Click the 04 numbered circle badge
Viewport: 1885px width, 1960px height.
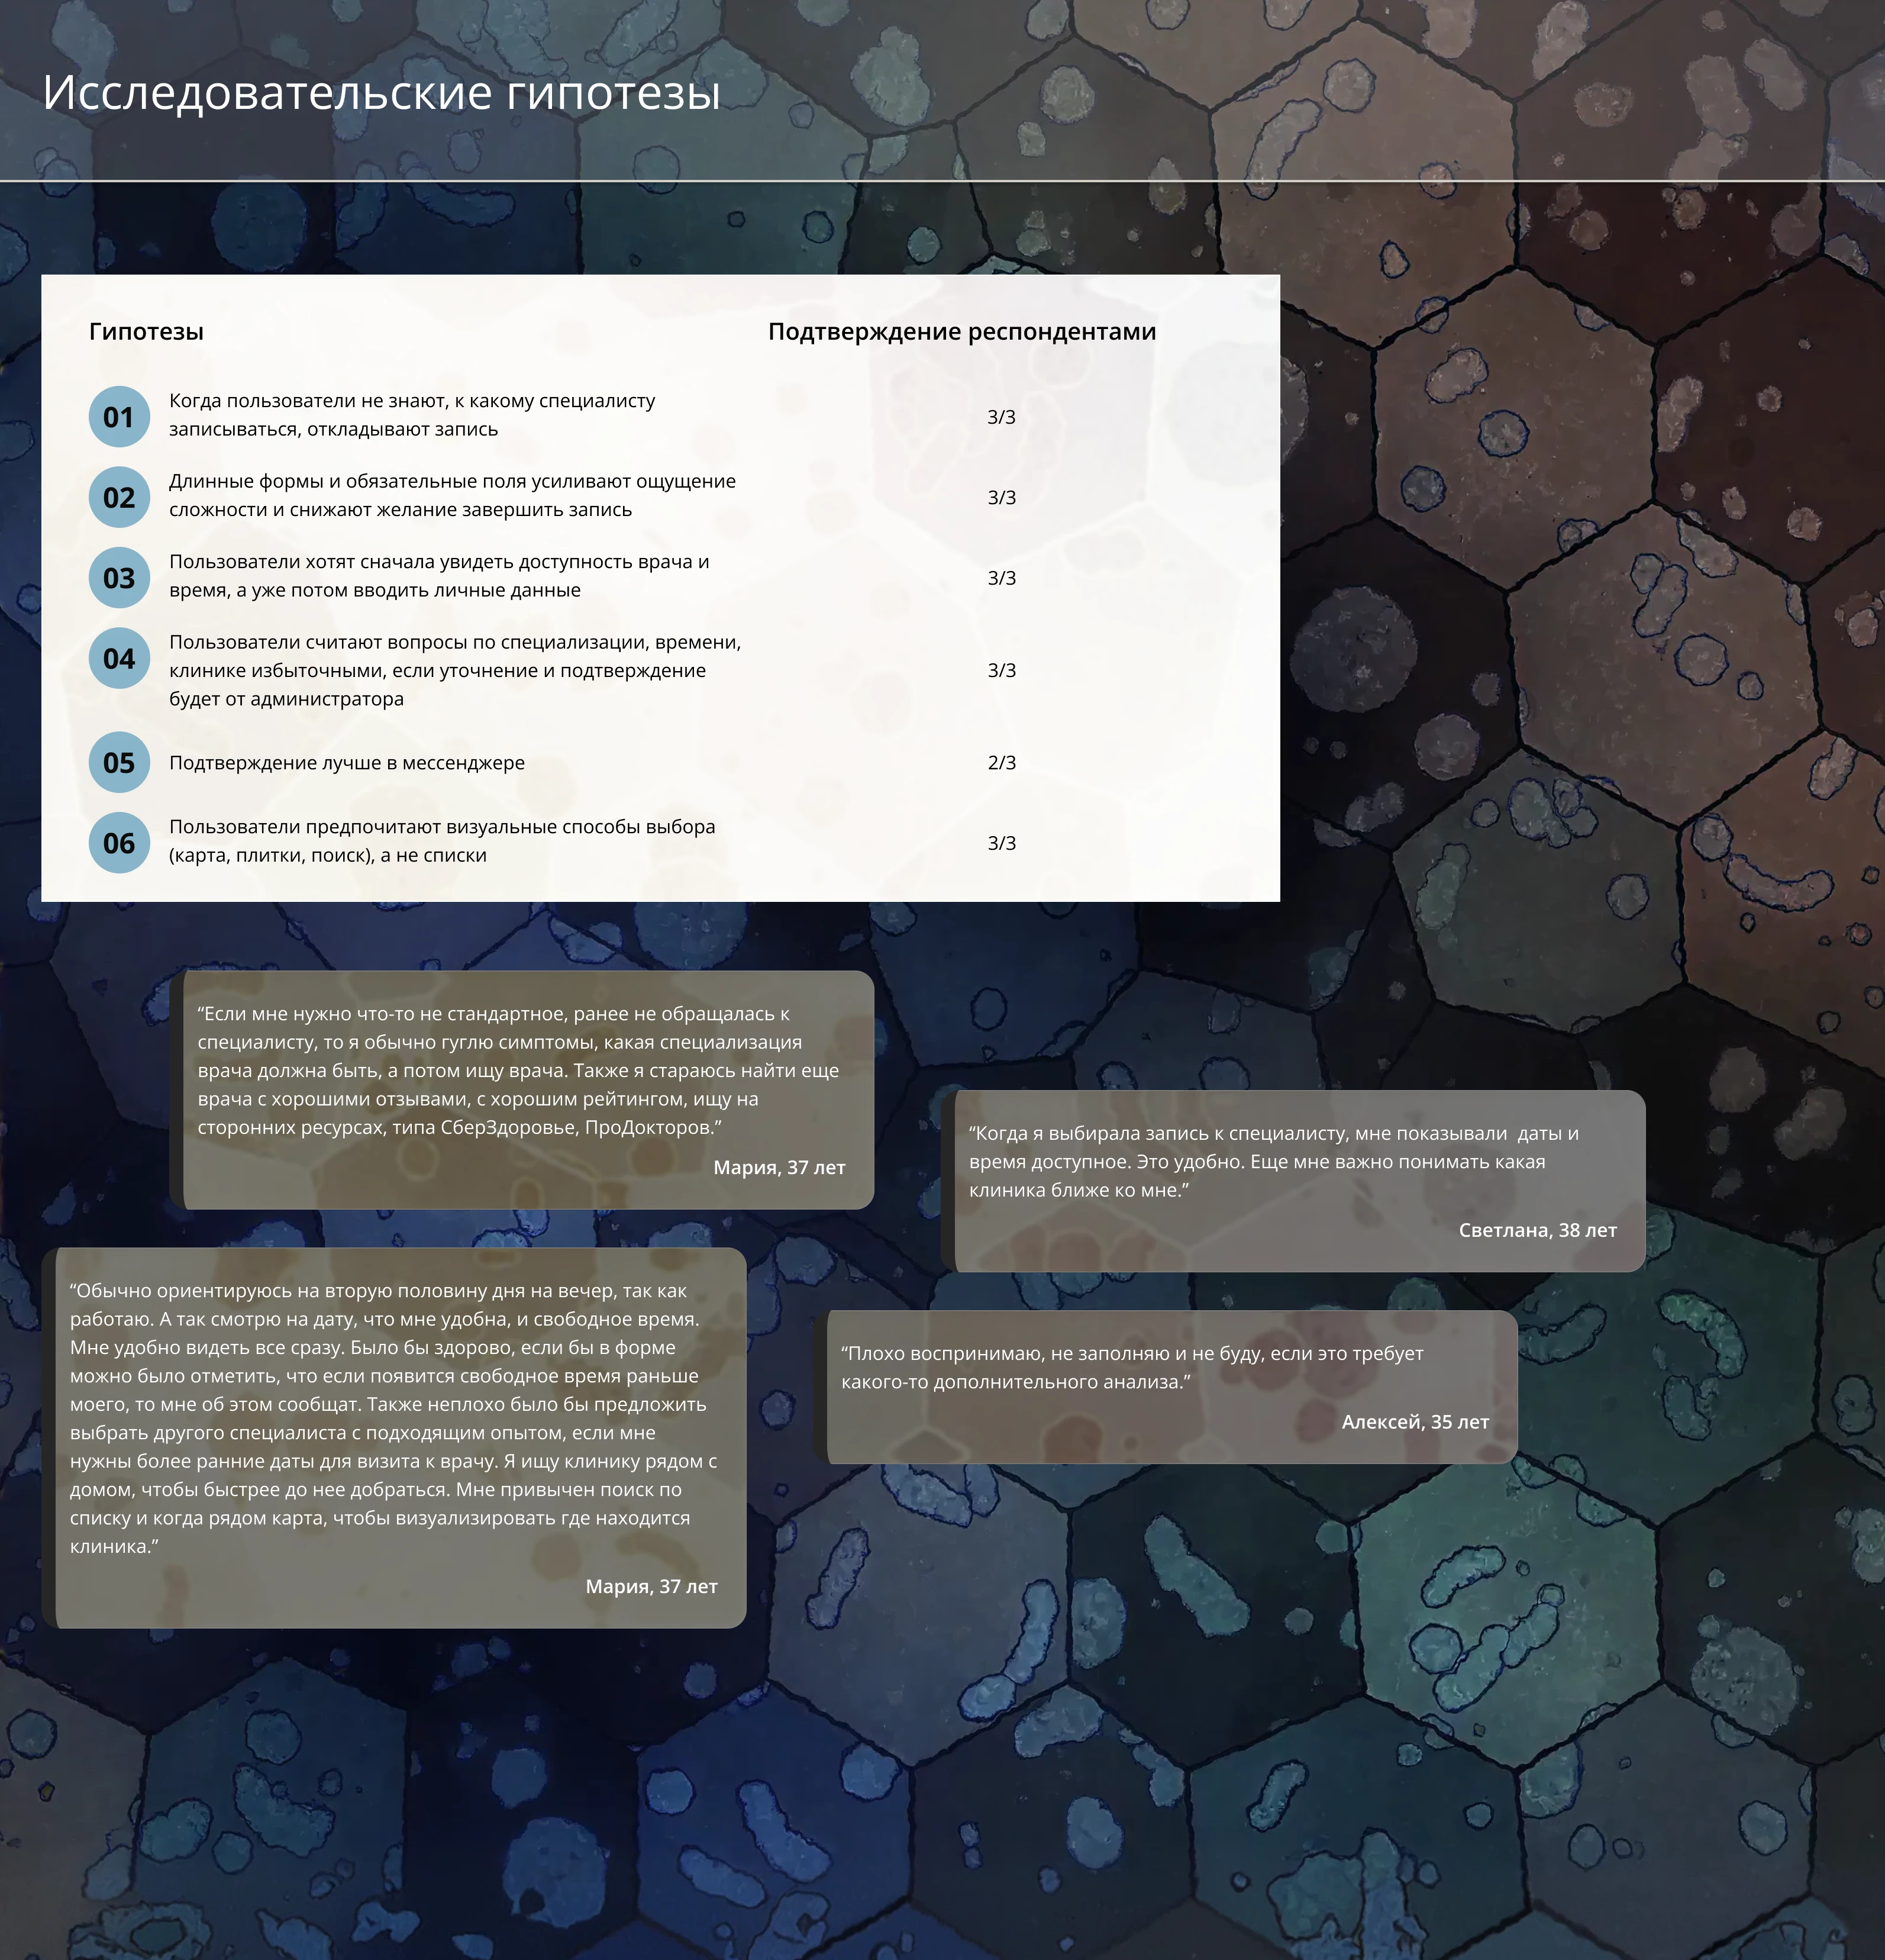click(119, 658)
